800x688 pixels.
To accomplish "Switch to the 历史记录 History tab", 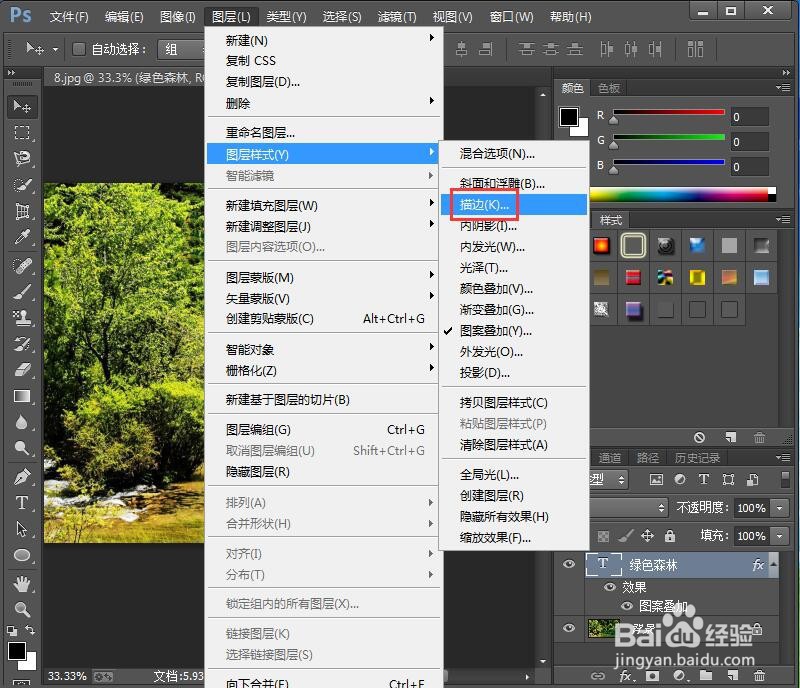I will tap(697, 458).
